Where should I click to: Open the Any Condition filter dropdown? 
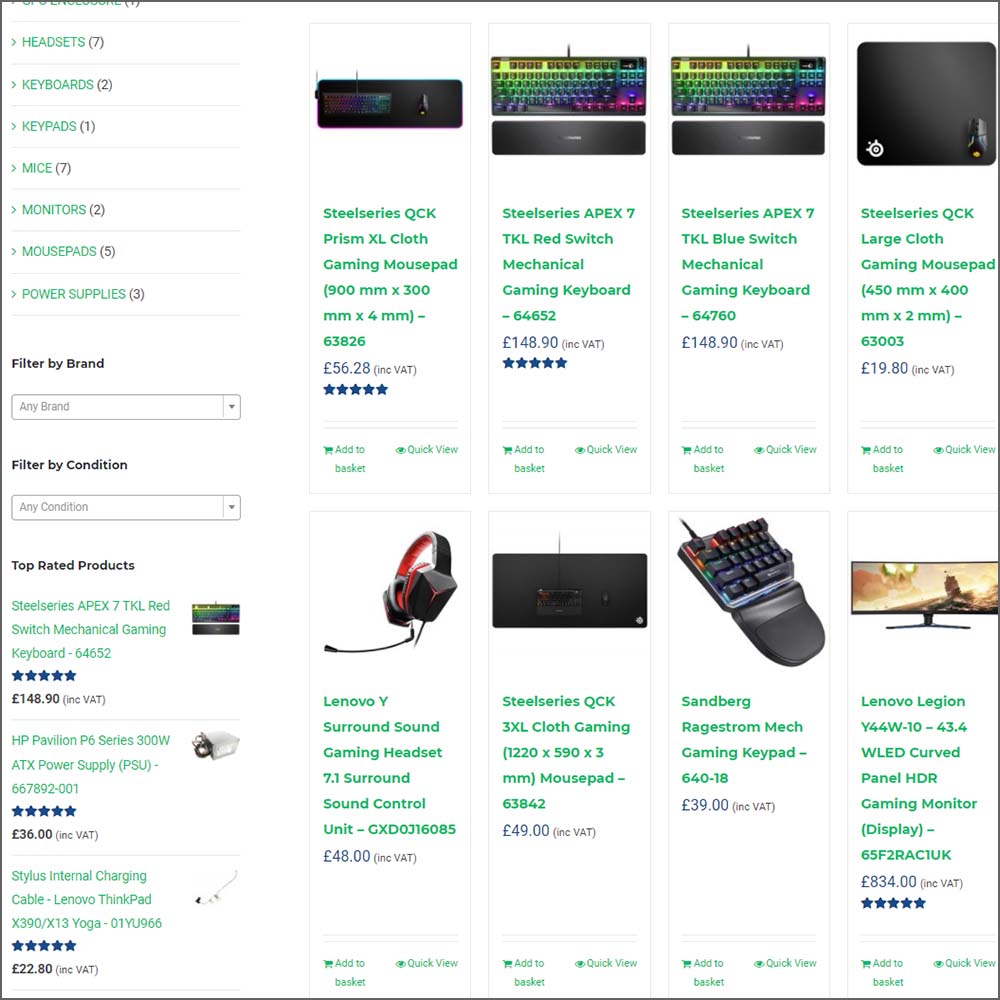pos(126,507)
